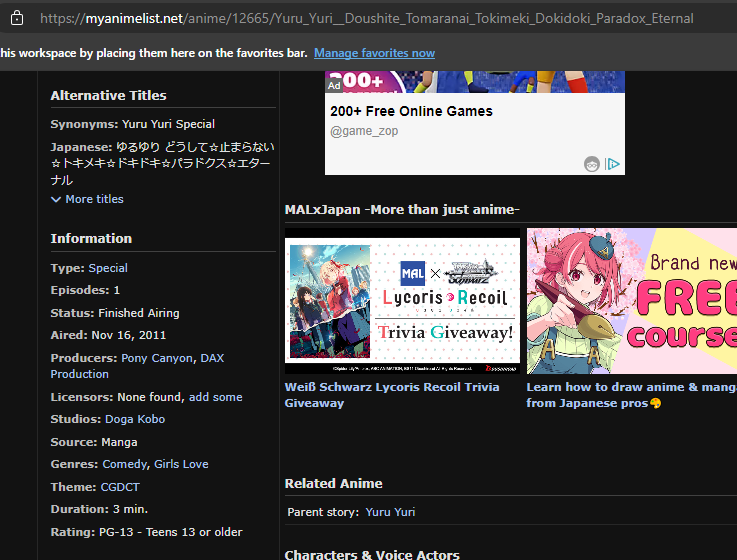Select the Source: Manga text
This screenshot has height=560, width=737.
tap(94, 442)
